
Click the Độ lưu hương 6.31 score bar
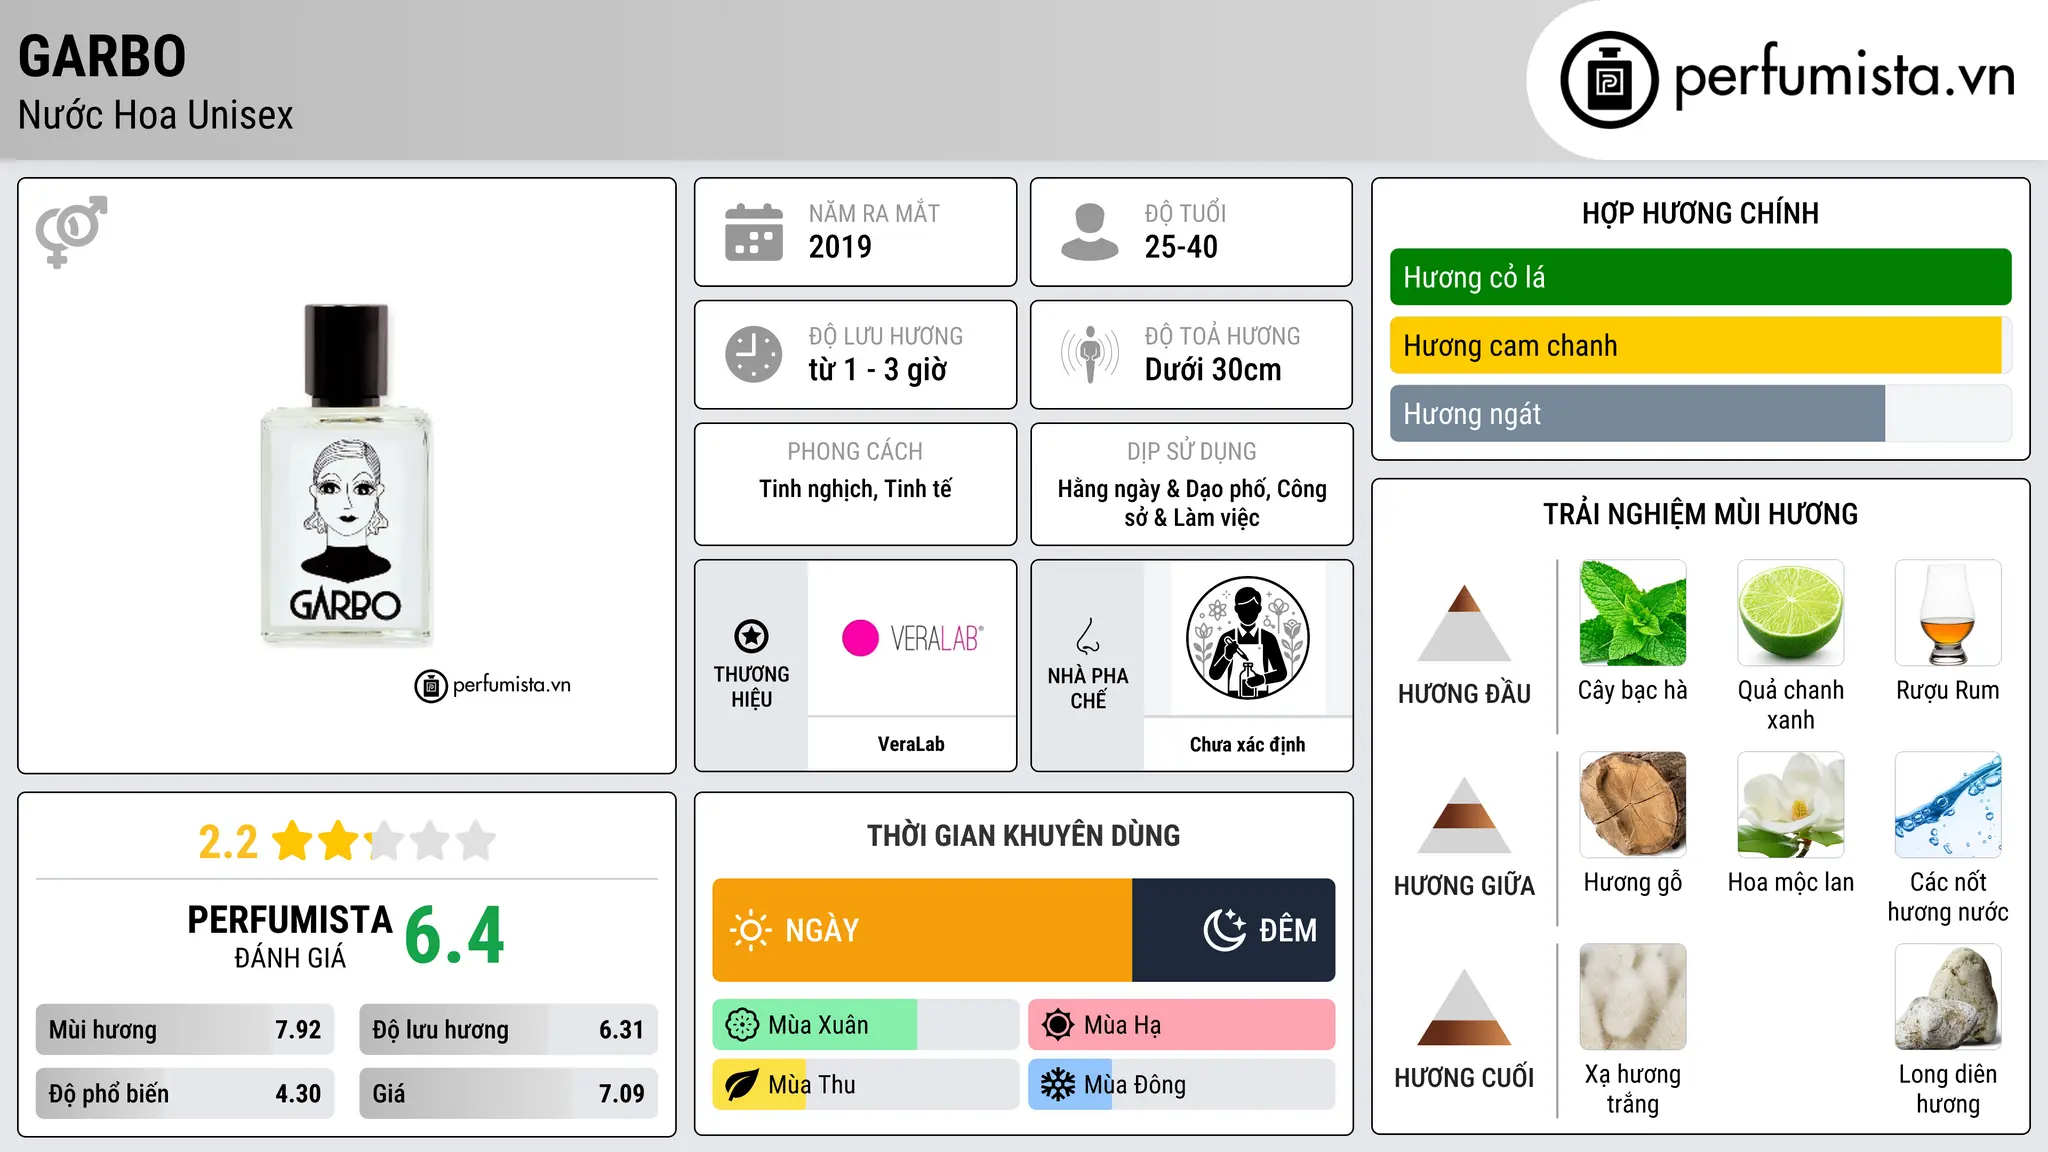pyautogui.click(x=508, y=1029)
